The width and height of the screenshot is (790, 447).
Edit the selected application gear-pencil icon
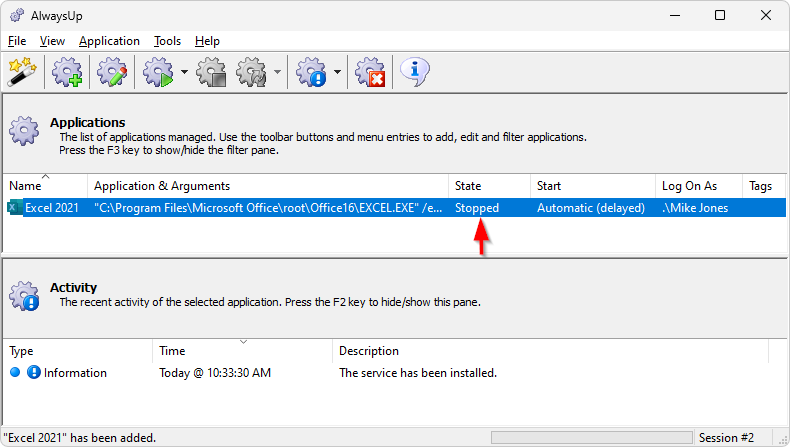[x=112, y=72]
